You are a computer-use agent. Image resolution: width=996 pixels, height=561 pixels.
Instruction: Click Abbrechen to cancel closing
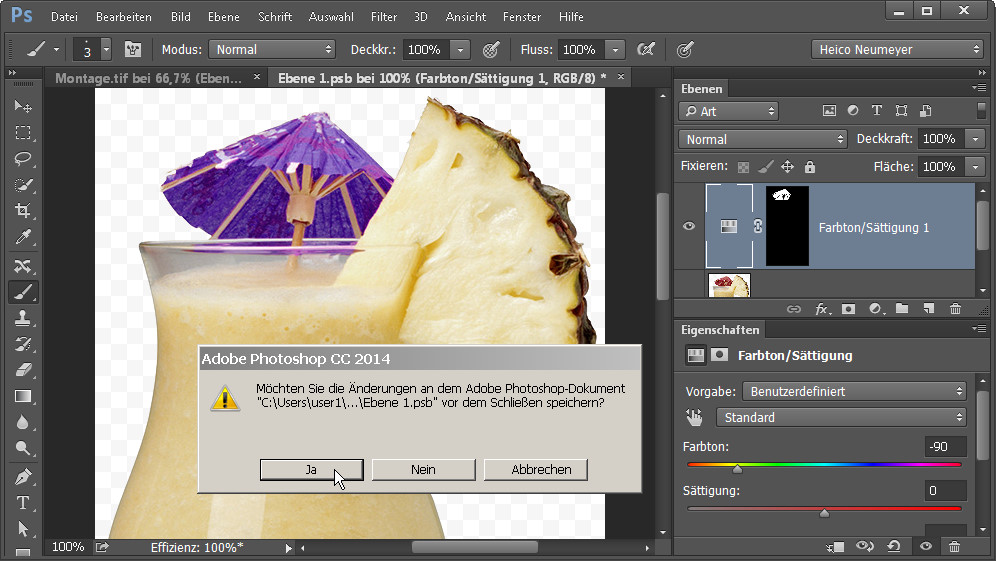(535, 470)
